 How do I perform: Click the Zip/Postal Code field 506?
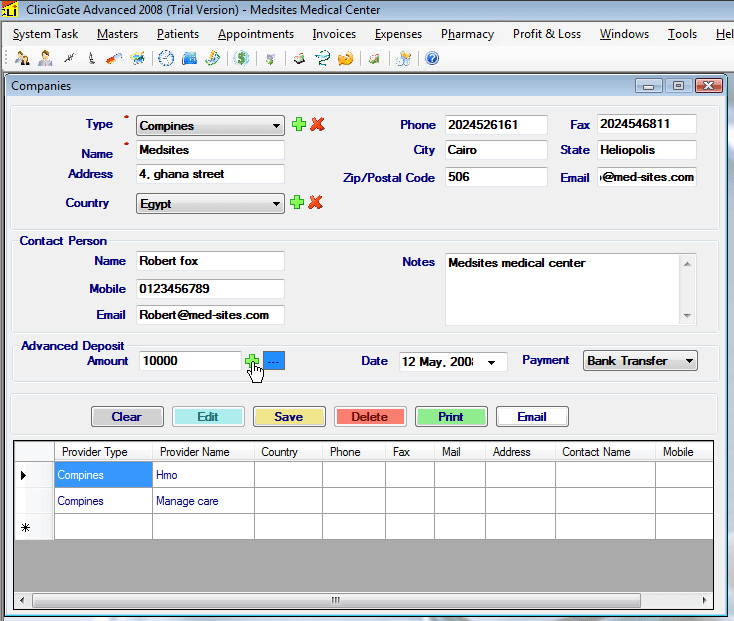pyautogui.click(x=496, y=177)
